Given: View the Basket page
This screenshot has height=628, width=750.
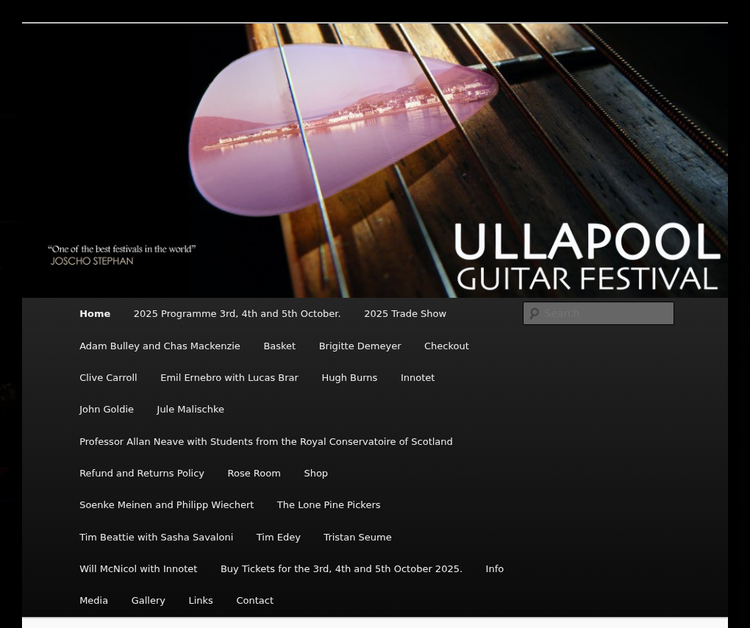Looking at the screenshot, I should 279,346.
